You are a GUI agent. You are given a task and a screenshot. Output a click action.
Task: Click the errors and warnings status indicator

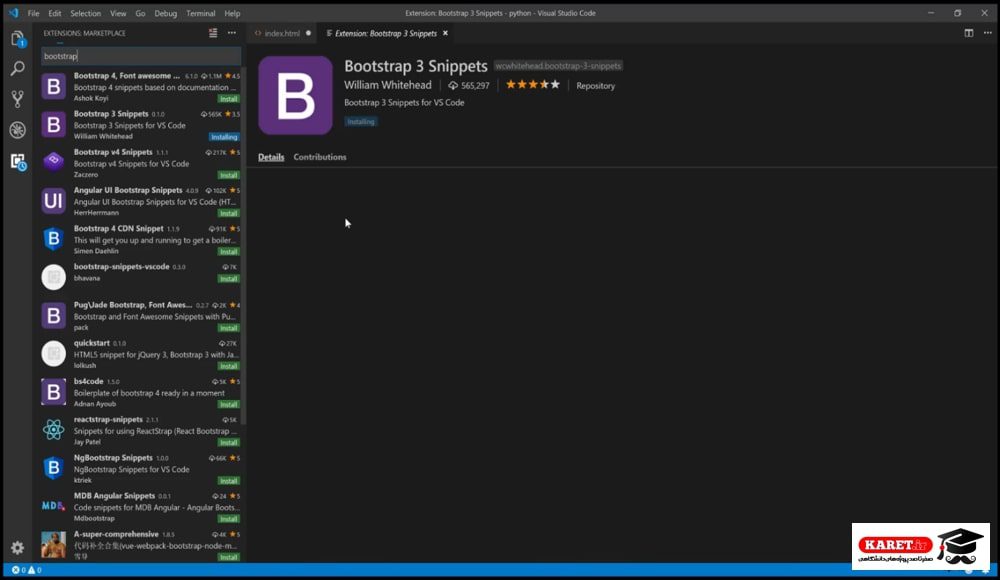click(26, 570)
